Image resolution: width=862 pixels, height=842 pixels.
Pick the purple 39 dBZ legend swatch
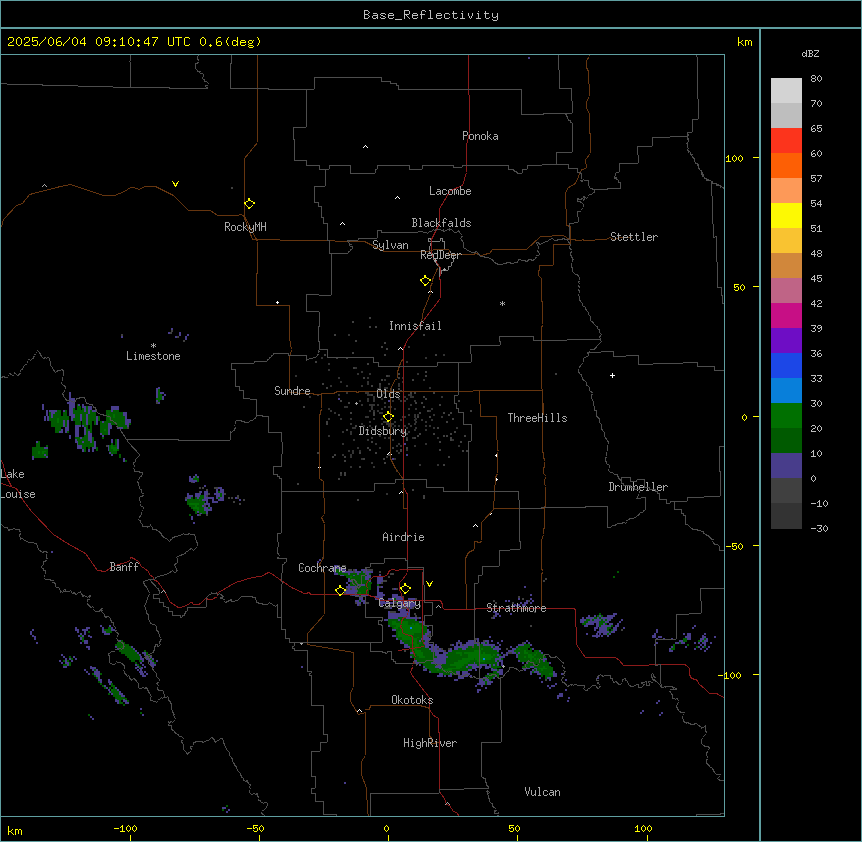tap(786, 340)
